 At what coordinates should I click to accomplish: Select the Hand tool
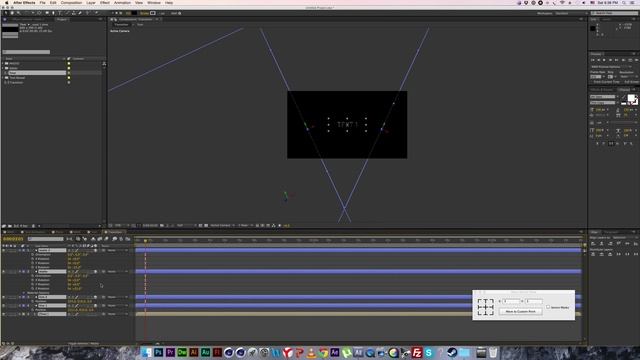click(x=12, y=13)
